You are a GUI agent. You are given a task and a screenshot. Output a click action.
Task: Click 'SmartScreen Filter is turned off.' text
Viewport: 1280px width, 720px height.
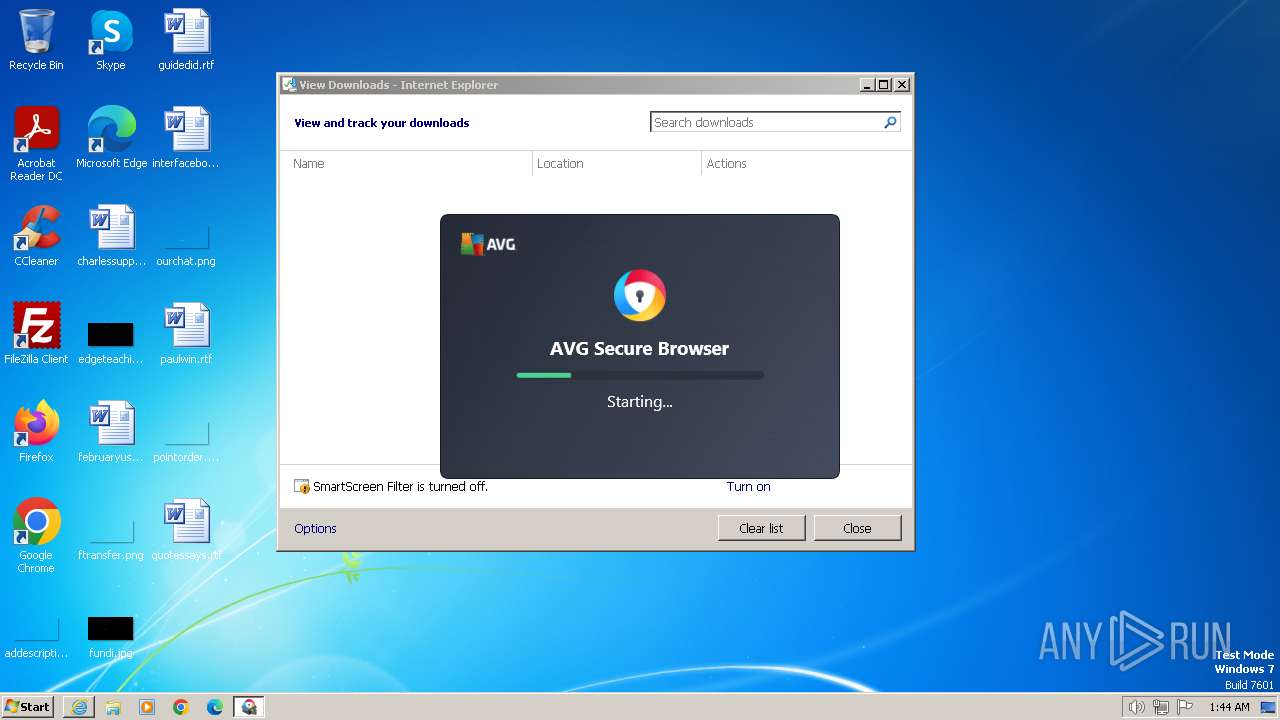pyautogui.click(x=400, y=487)
